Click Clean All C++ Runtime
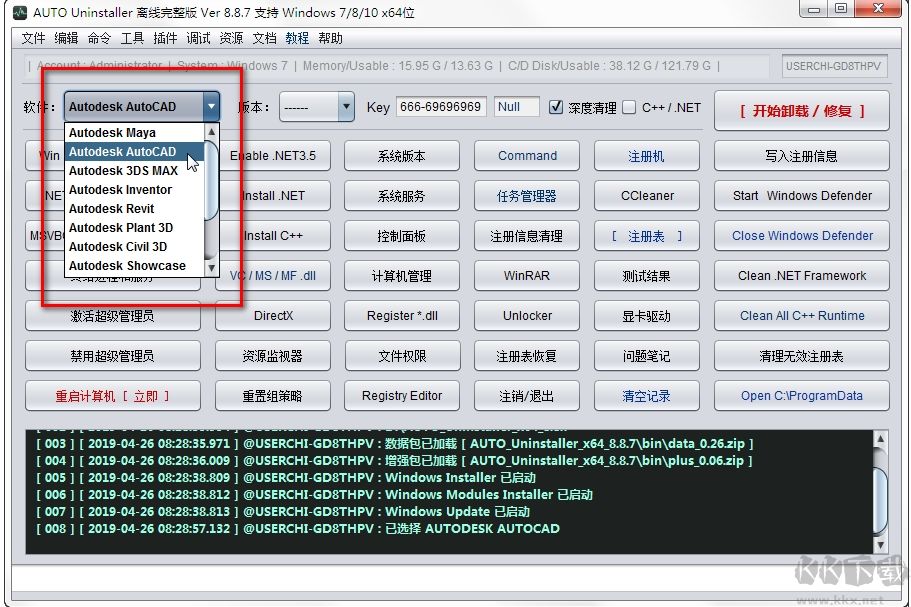911x607 pixels. [800, 315]
